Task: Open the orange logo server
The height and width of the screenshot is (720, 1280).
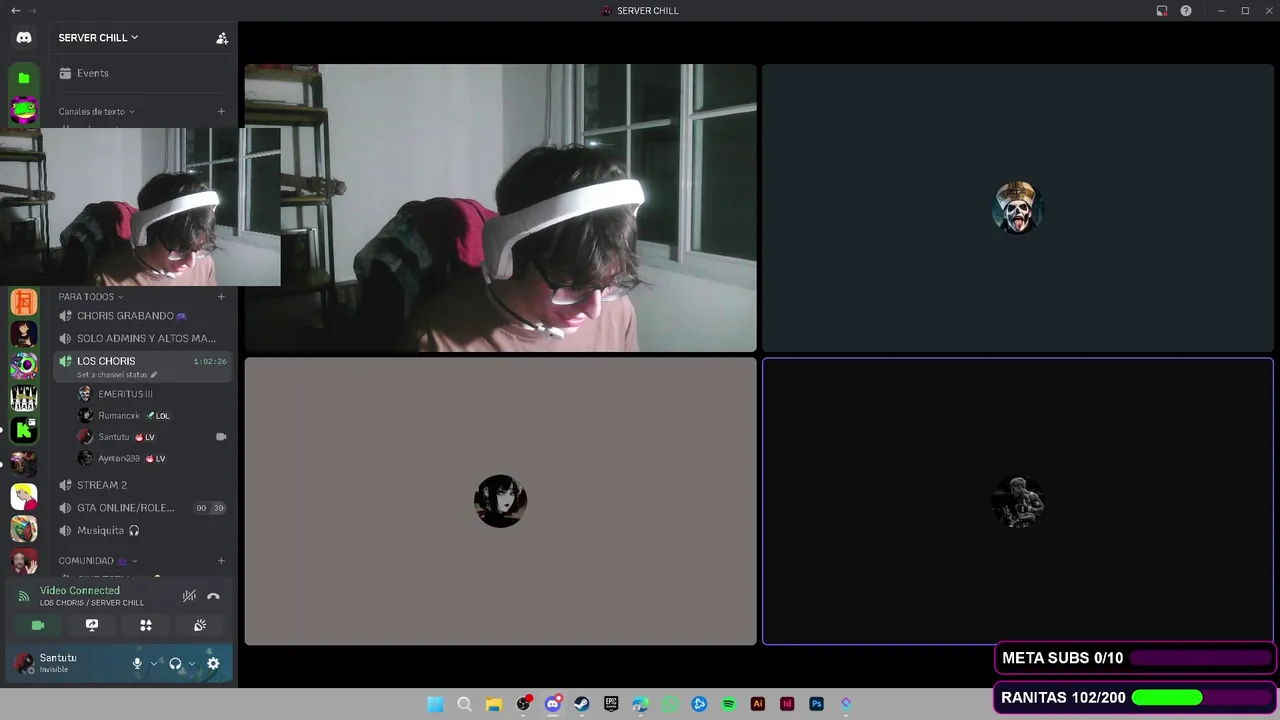Action: [x=24, y=301]
